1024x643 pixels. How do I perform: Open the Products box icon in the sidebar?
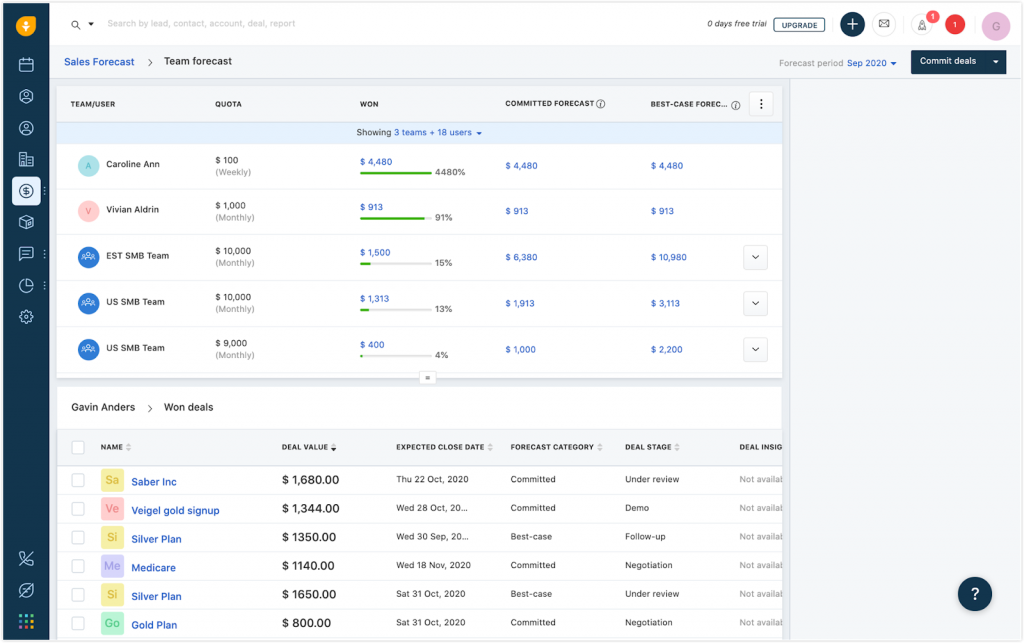pos(26,222)
